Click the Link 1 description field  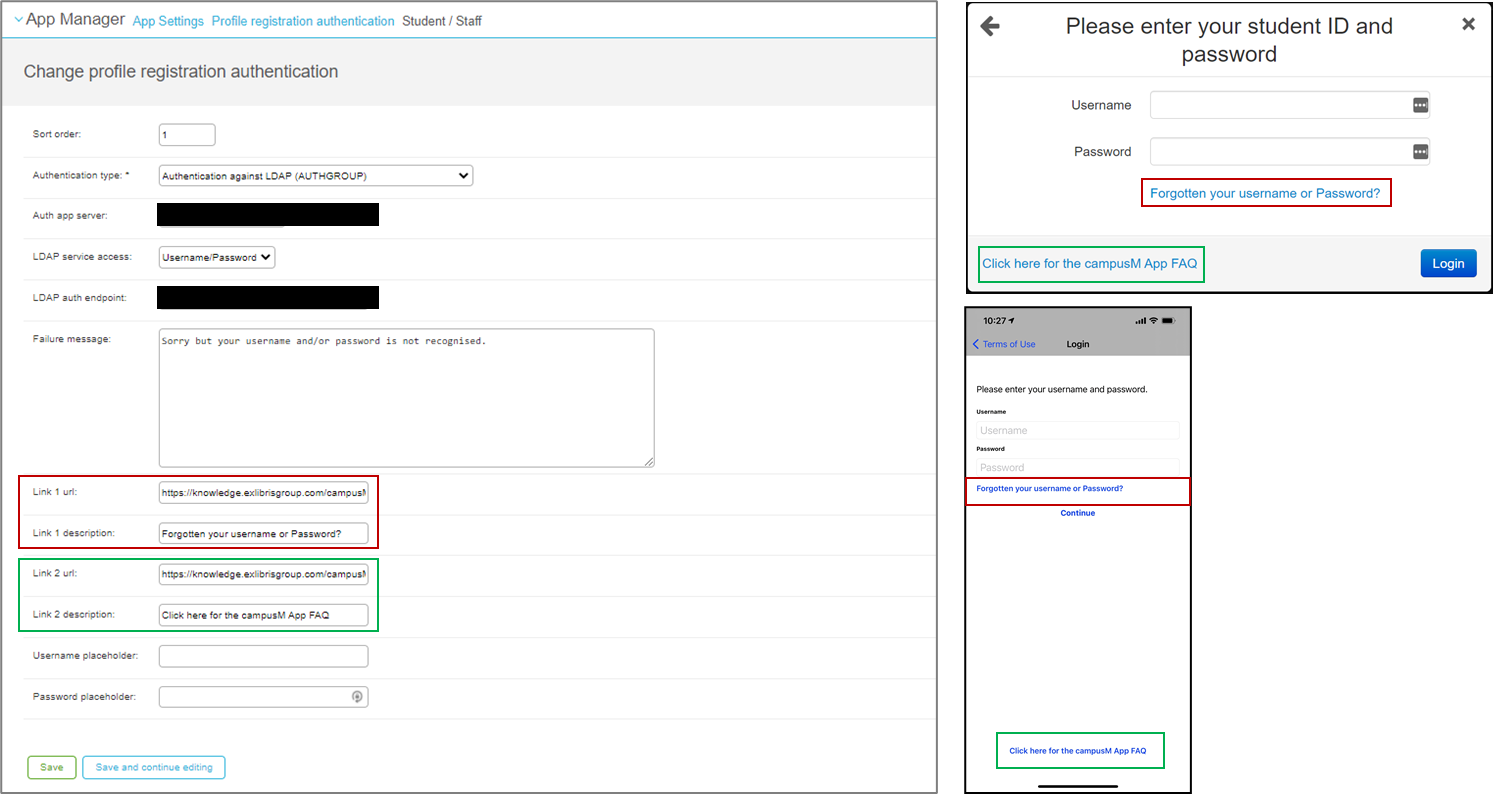(263, 534)
